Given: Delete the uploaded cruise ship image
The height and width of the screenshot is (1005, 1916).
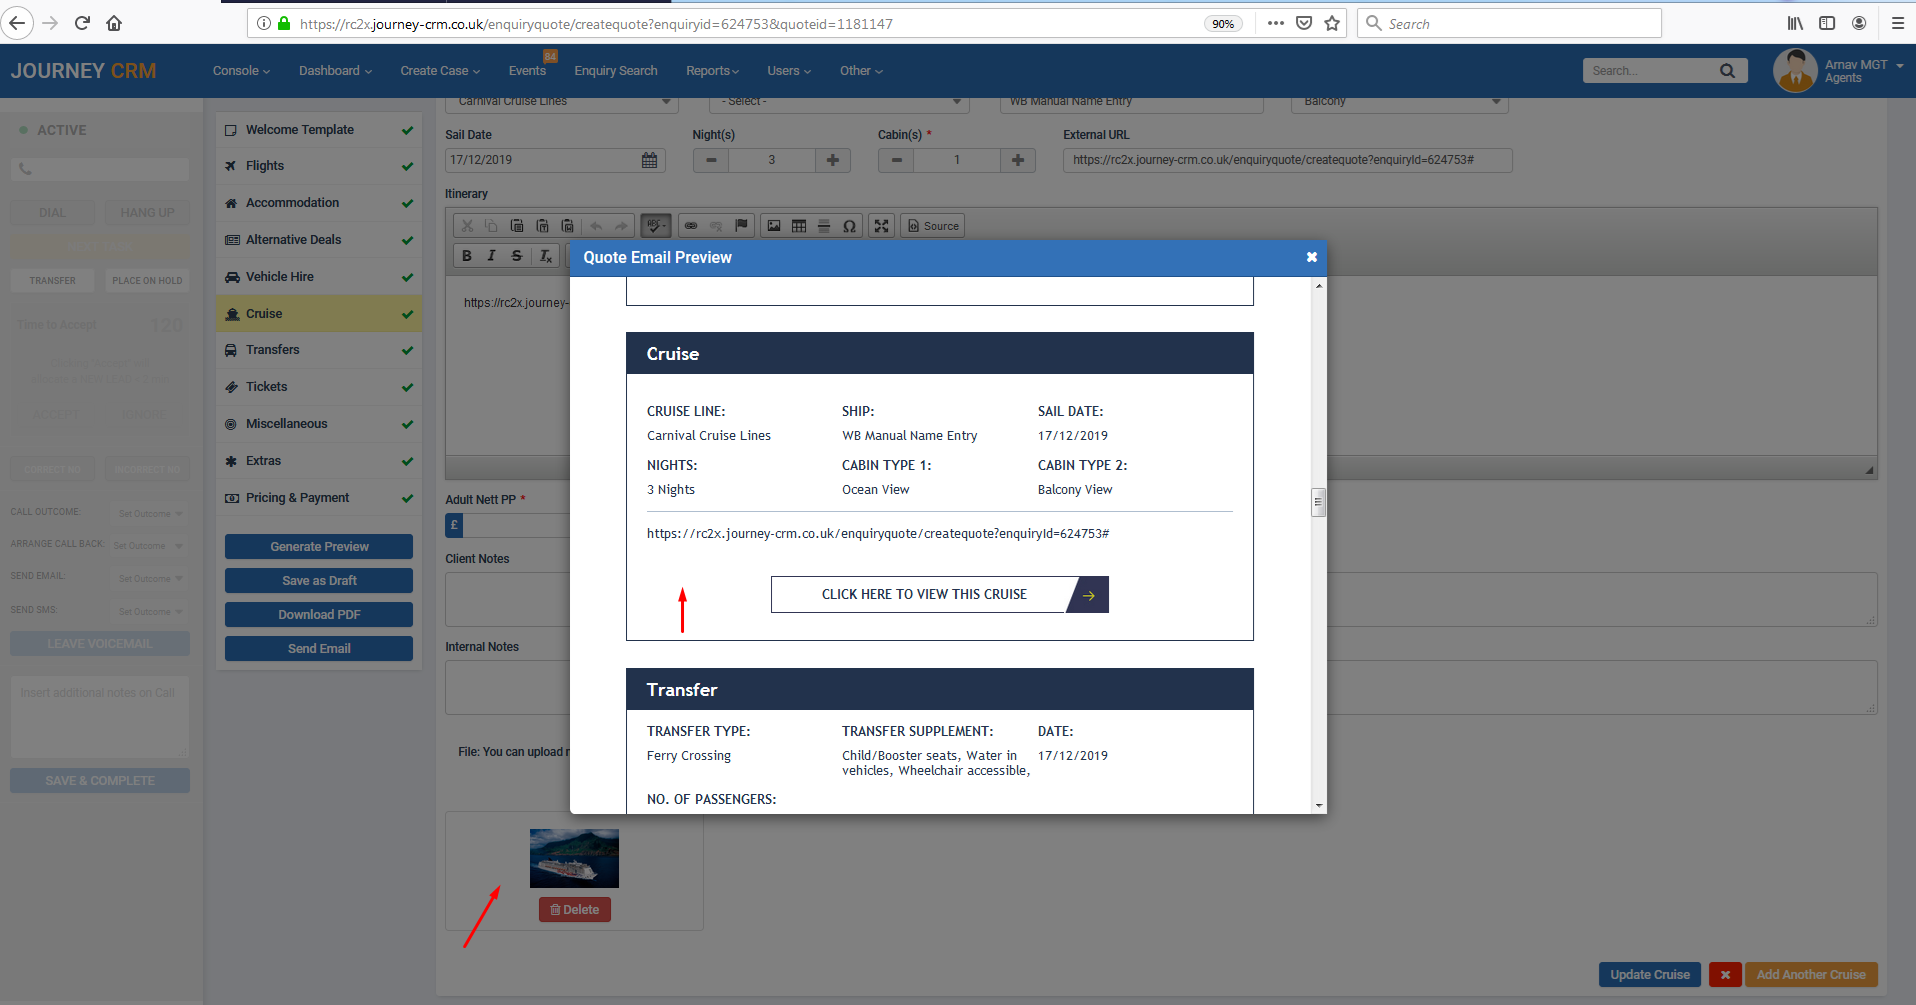Looking at the screenshot, I should point(575,910).
